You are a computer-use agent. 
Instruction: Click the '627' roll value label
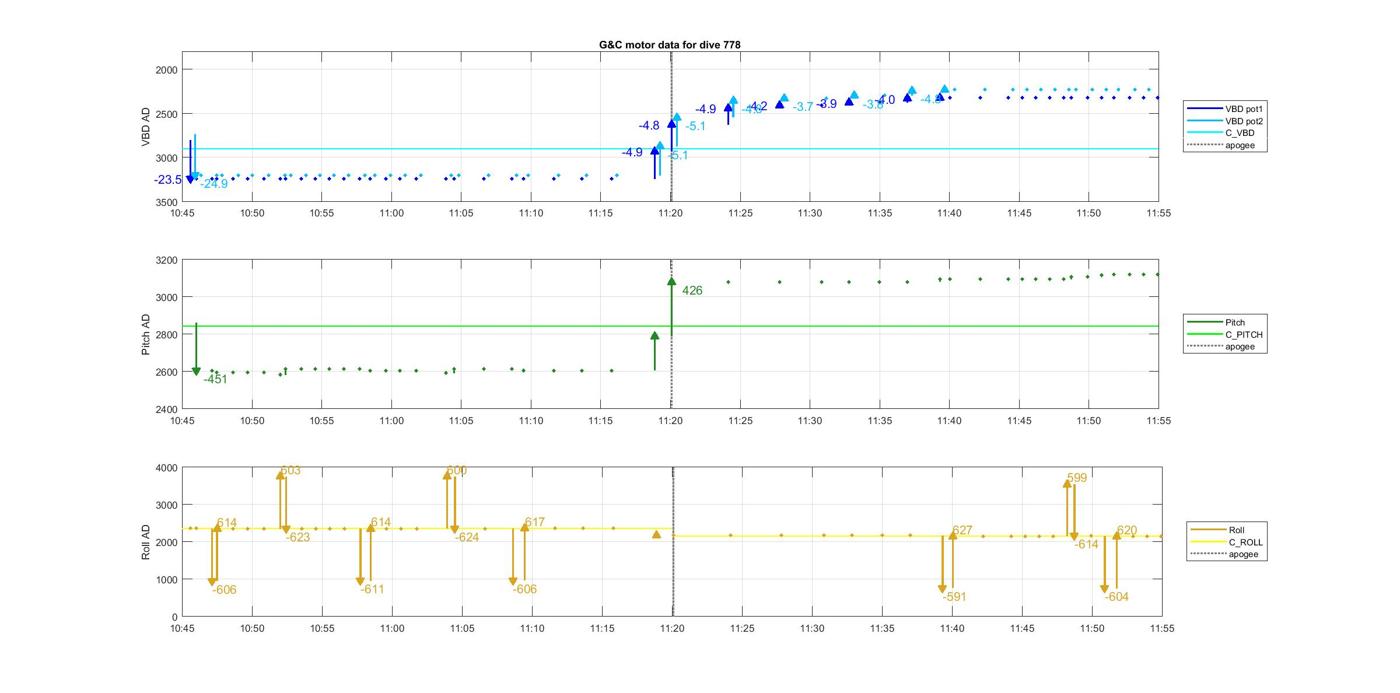point(962,531)
